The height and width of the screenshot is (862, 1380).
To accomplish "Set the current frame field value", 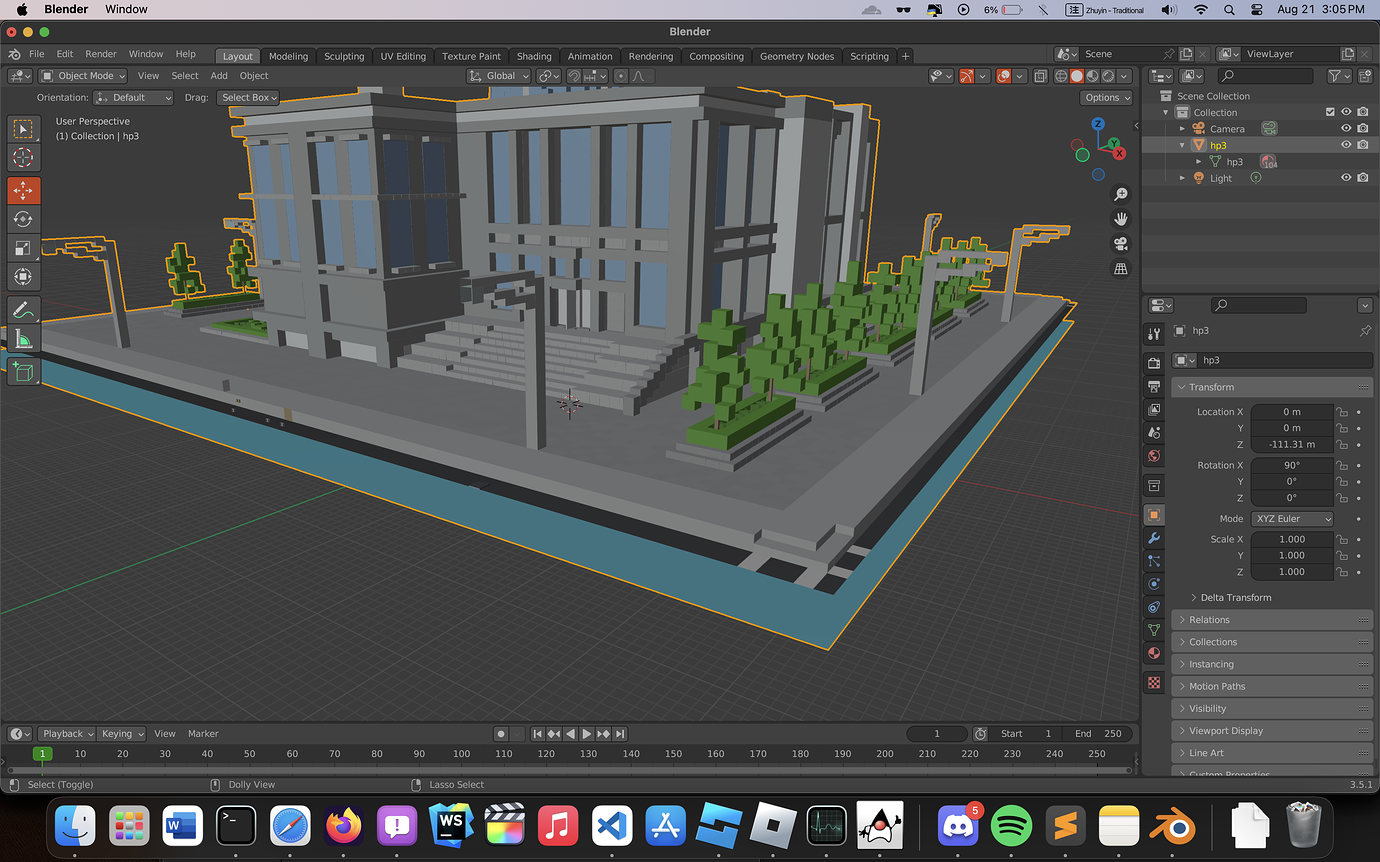I will [x=936, y=733].
